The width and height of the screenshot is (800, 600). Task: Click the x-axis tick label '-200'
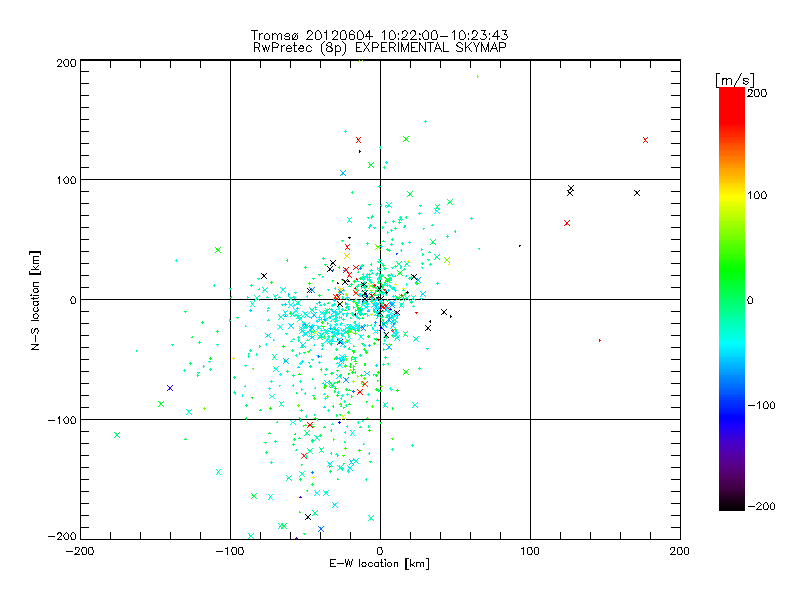(80, 551)
